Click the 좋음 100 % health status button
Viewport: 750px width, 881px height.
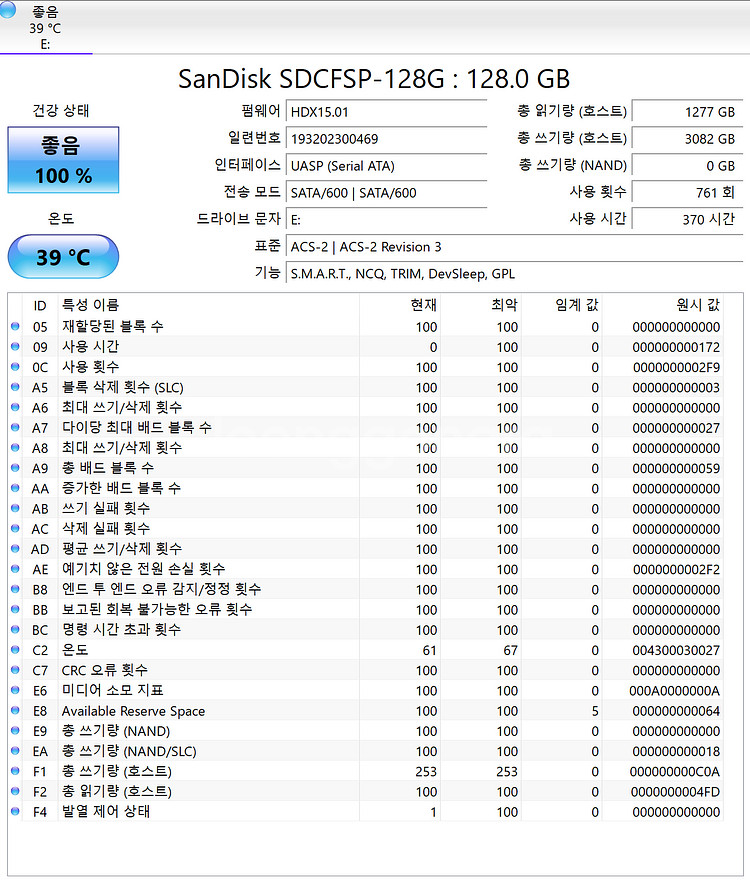(x=63, y=160)
